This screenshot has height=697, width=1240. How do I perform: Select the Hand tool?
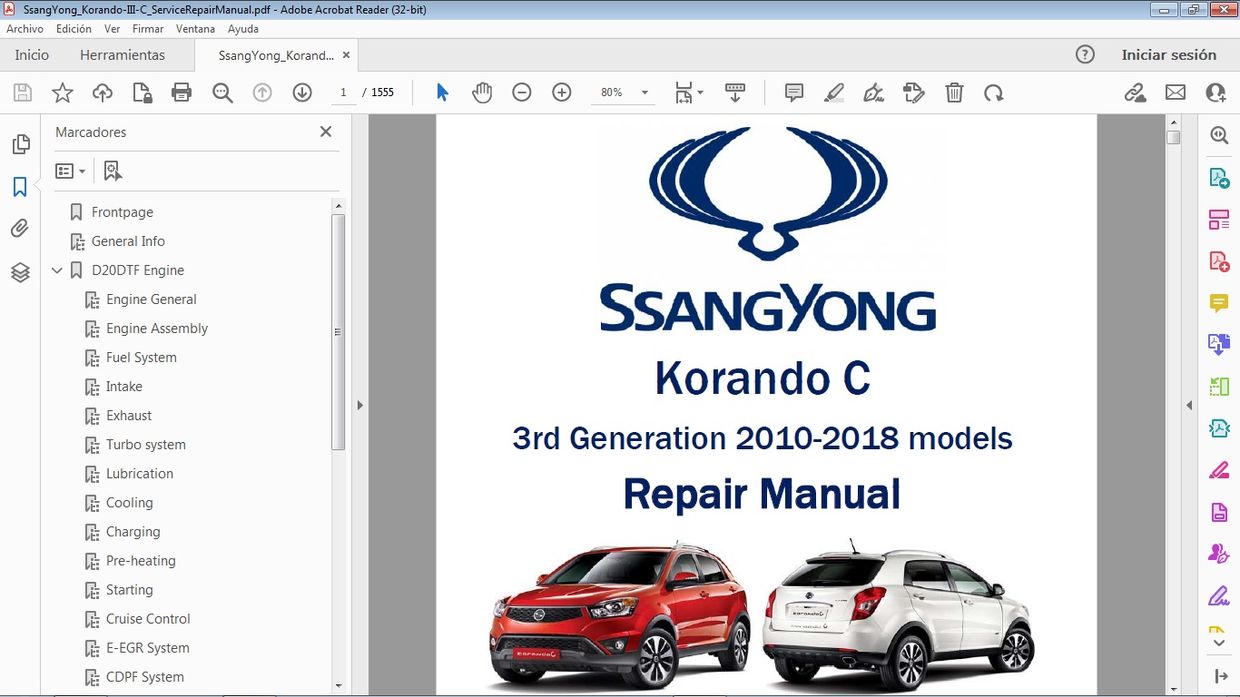tap(482, 92)
